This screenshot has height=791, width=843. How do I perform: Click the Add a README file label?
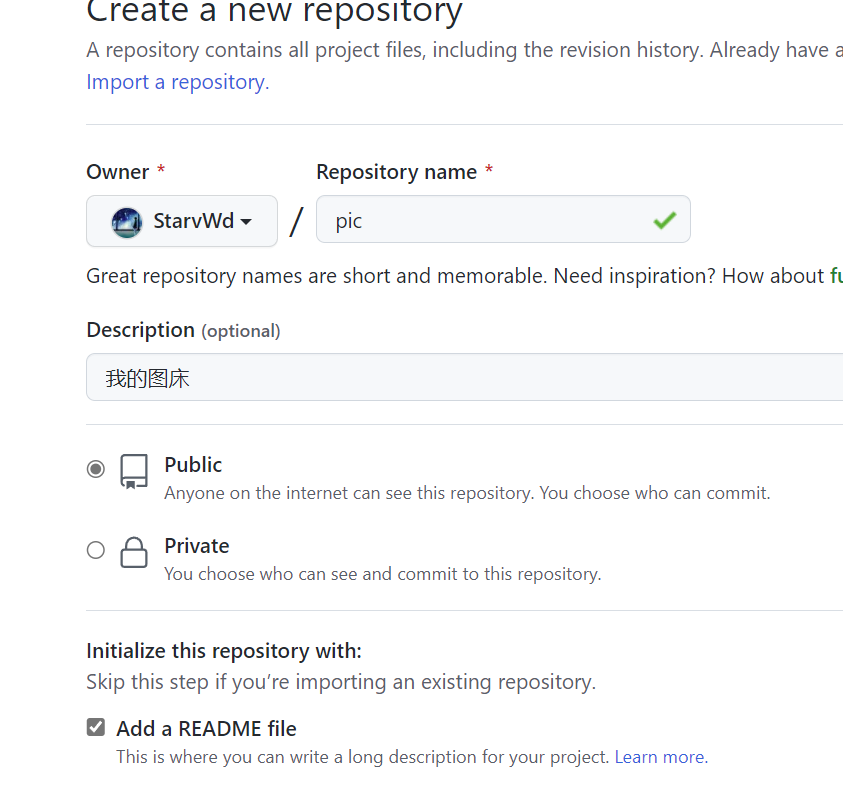point(206,728)
